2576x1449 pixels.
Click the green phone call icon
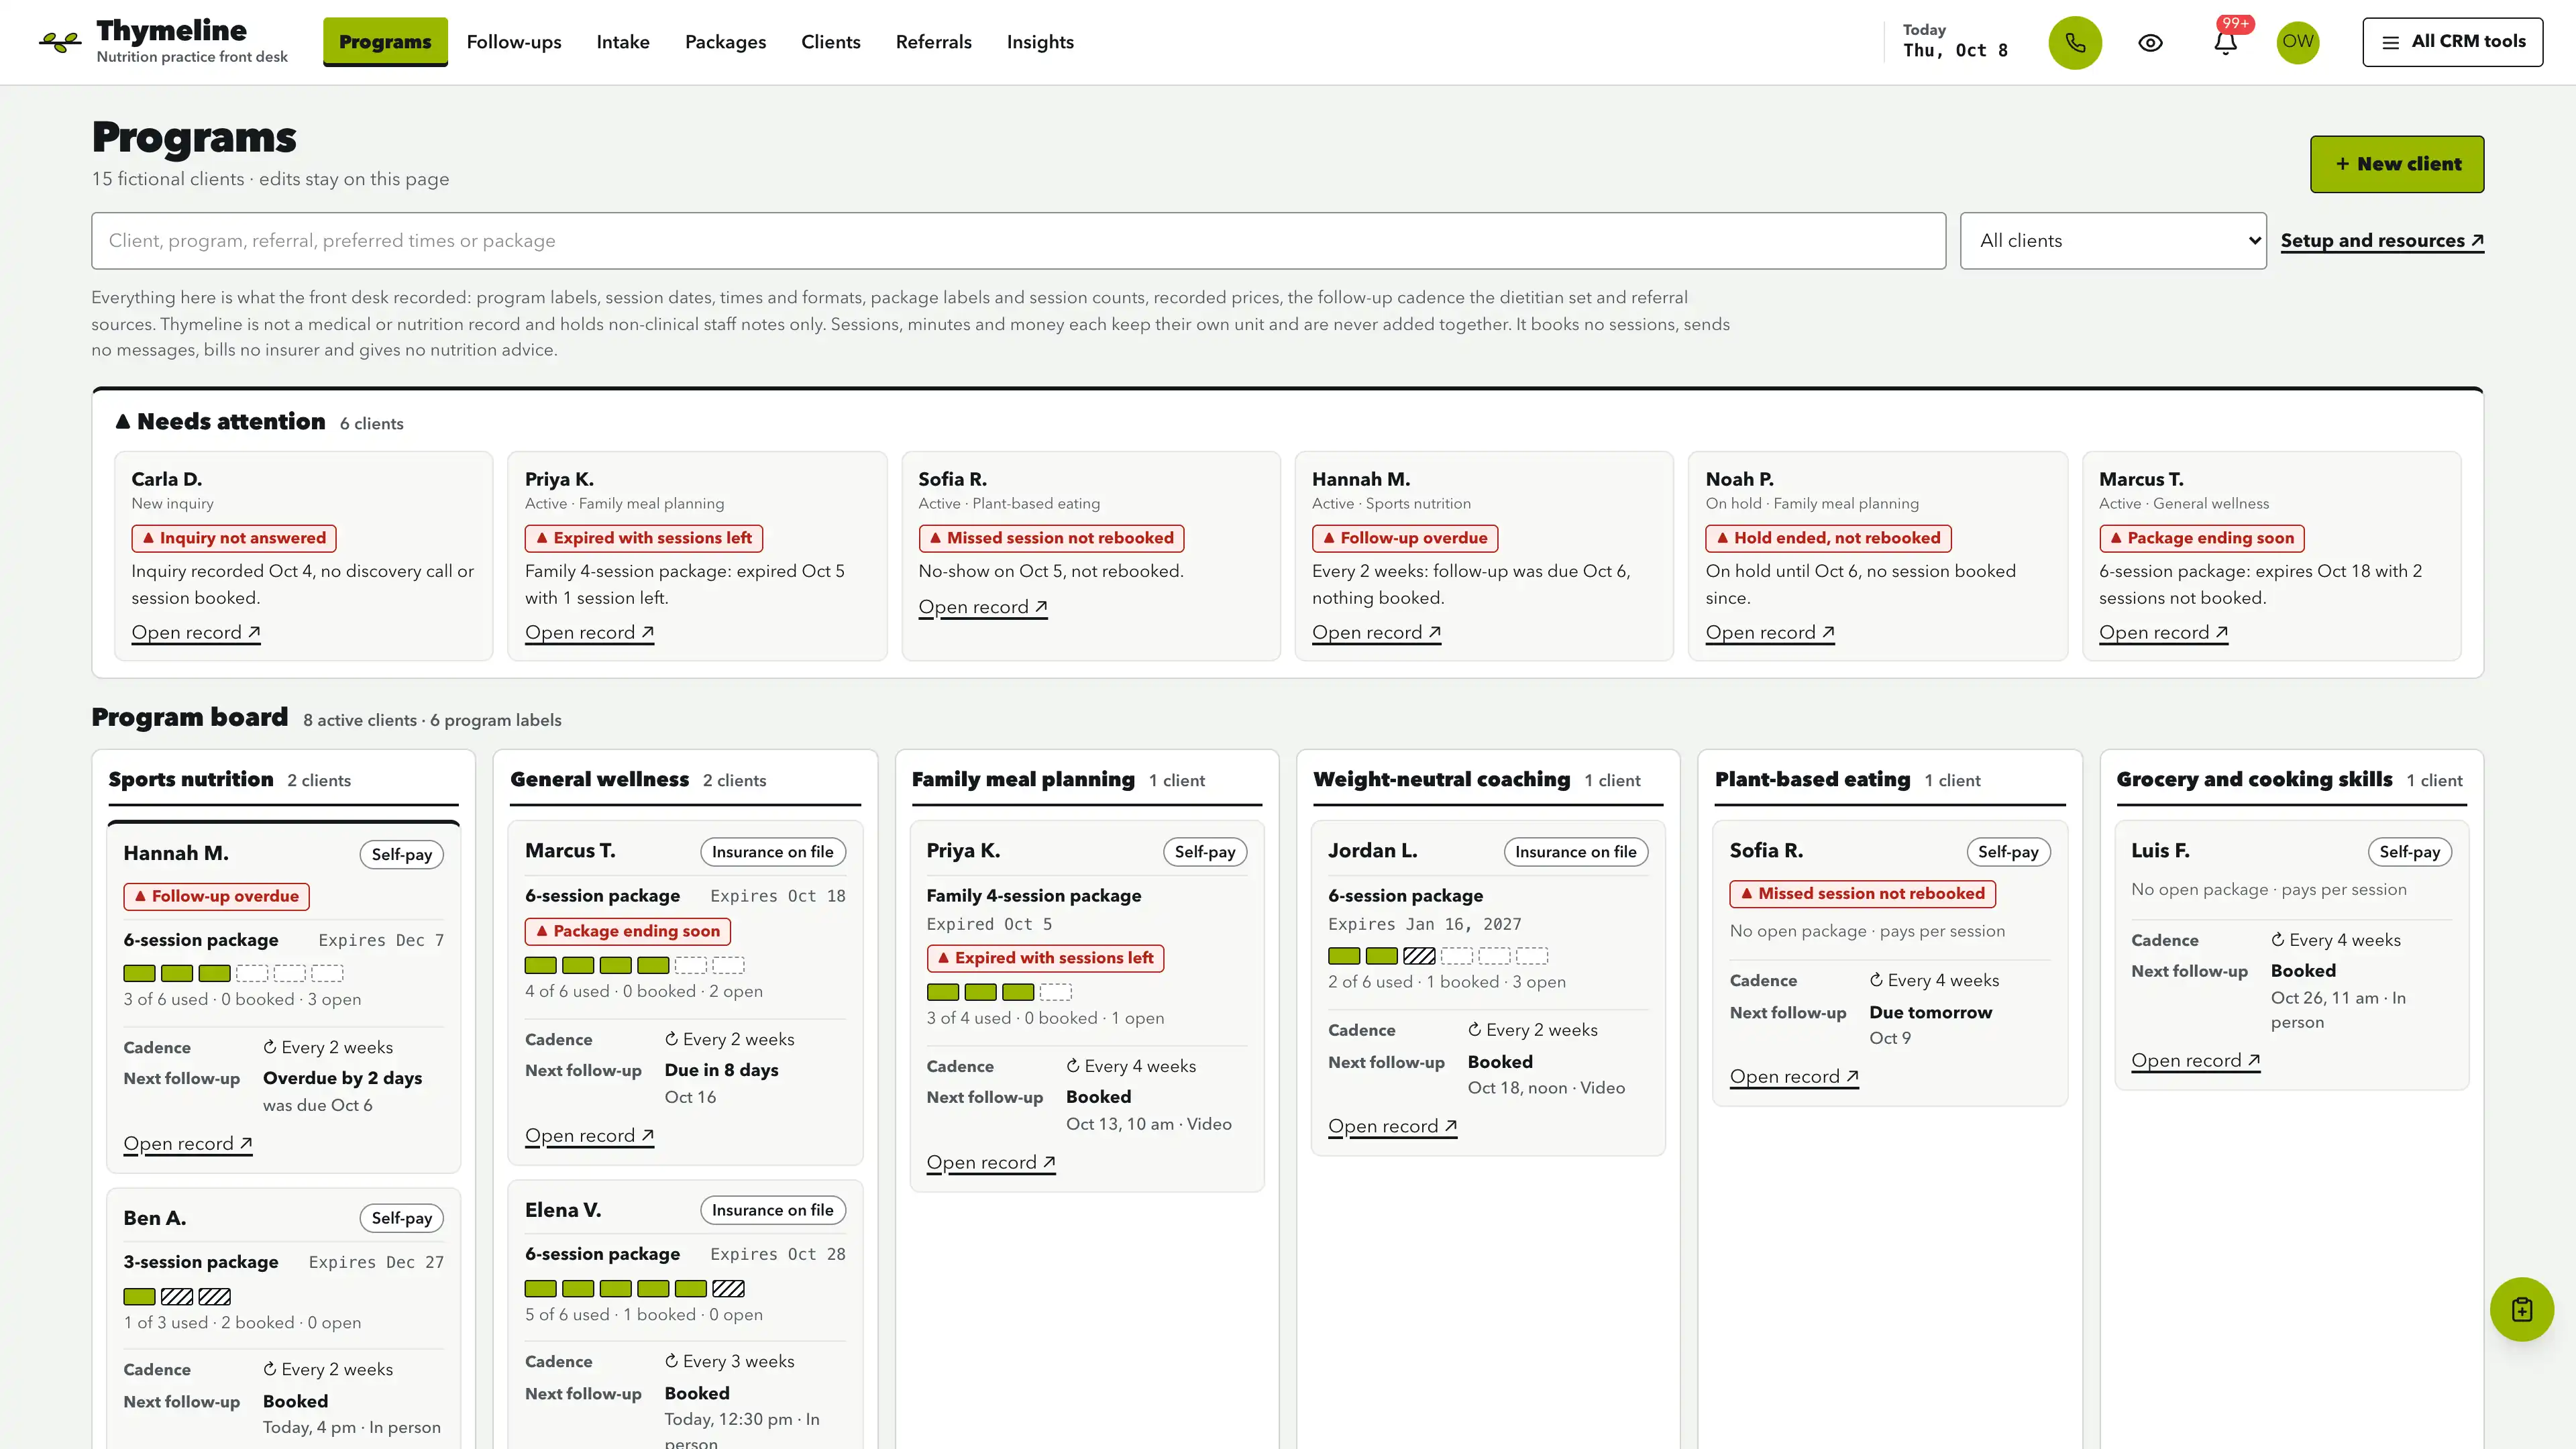pos(2075,42)
